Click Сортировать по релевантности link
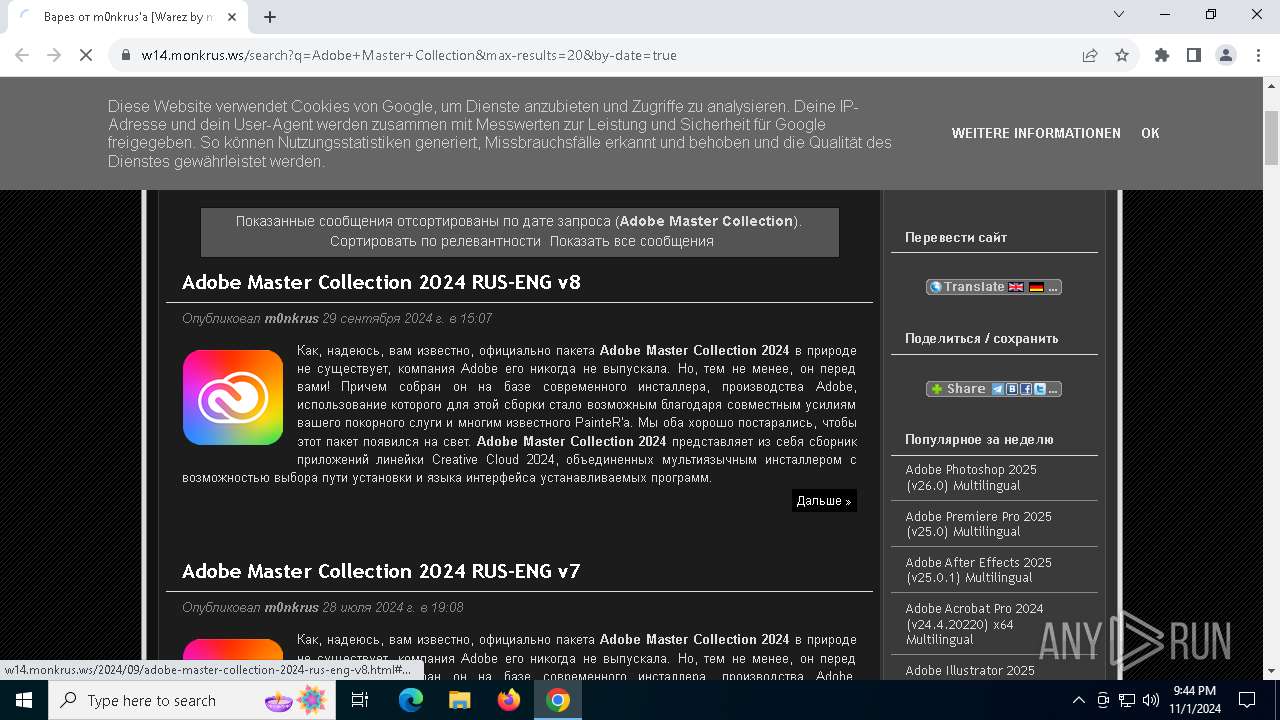 click(x=435, y=241)
